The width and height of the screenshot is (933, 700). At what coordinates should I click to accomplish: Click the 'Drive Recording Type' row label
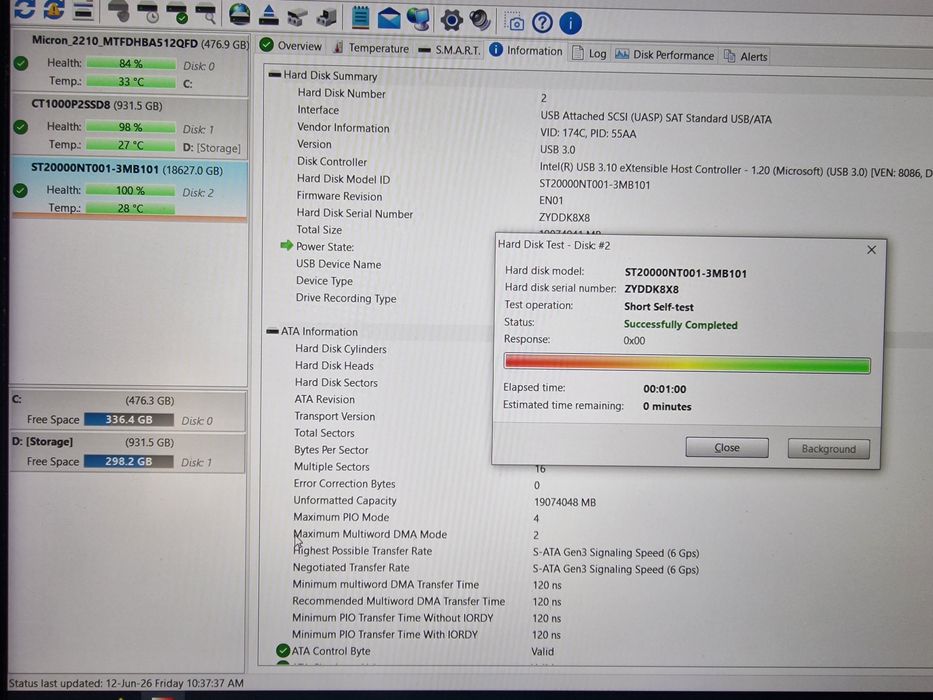point(346,298)
